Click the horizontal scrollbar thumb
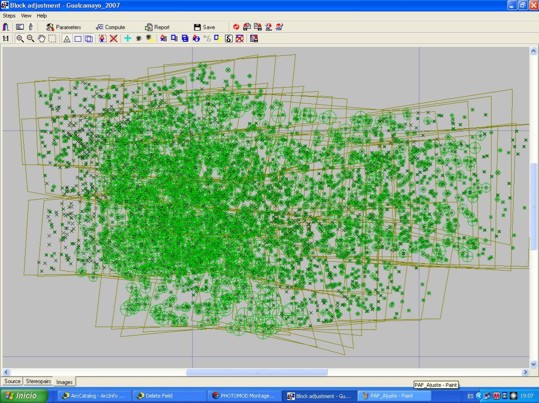 [257, 372]
